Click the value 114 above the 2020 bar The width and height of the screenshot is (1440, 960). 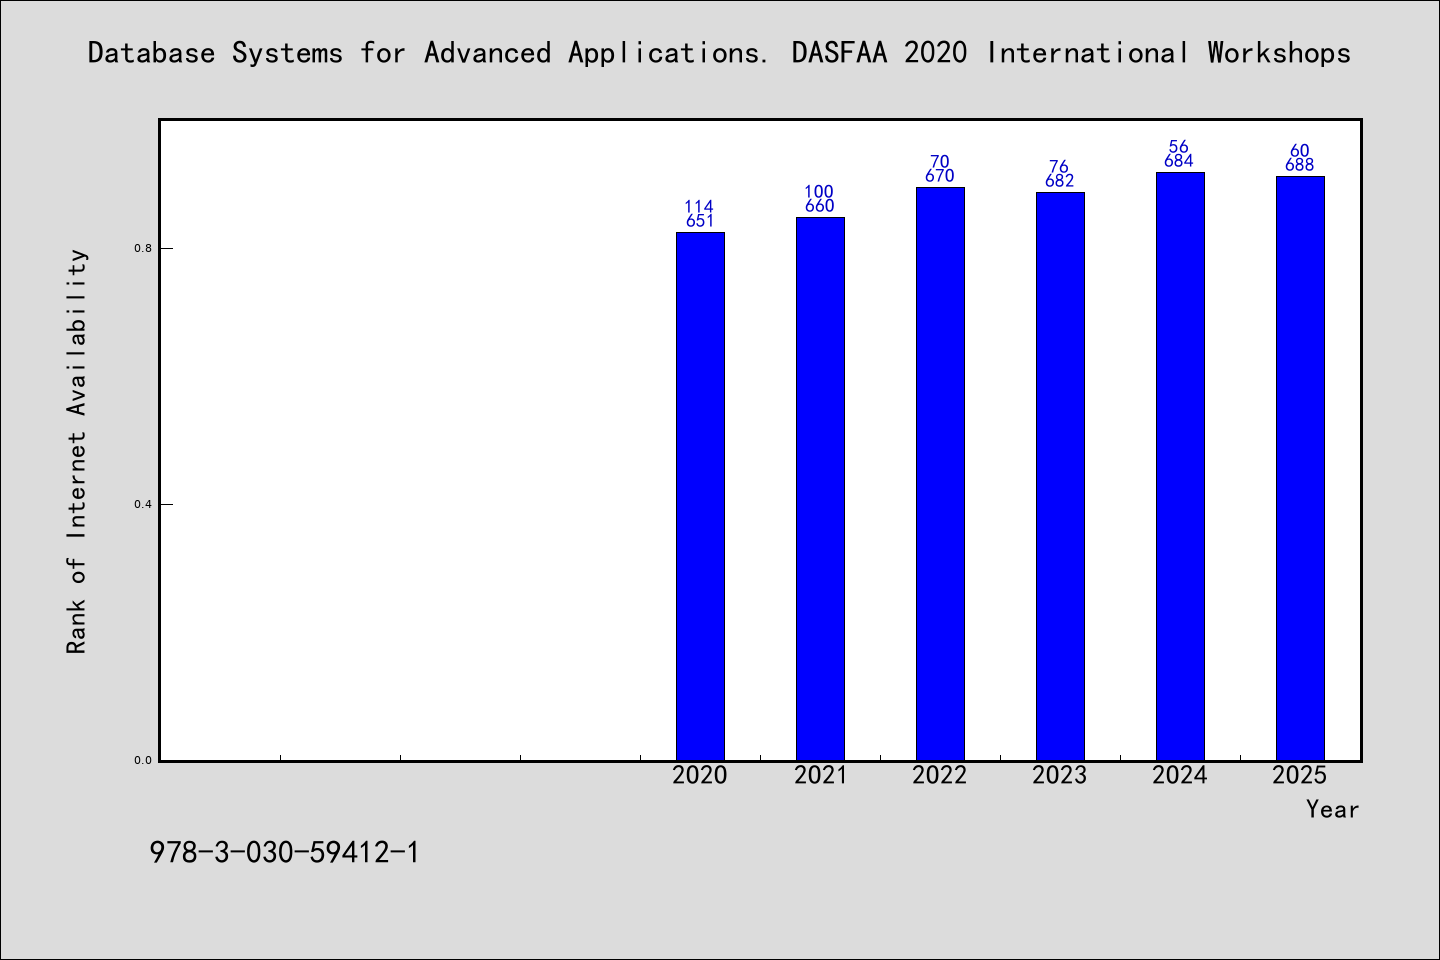coord(699,207)
